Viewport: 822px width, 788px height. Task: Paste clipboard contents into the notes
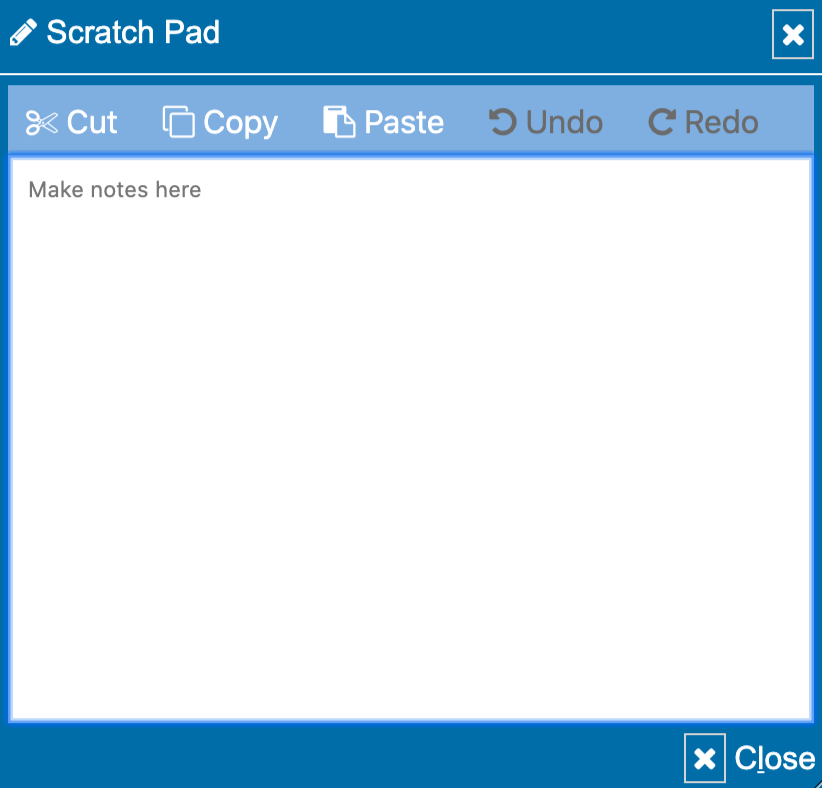[383, 121]
